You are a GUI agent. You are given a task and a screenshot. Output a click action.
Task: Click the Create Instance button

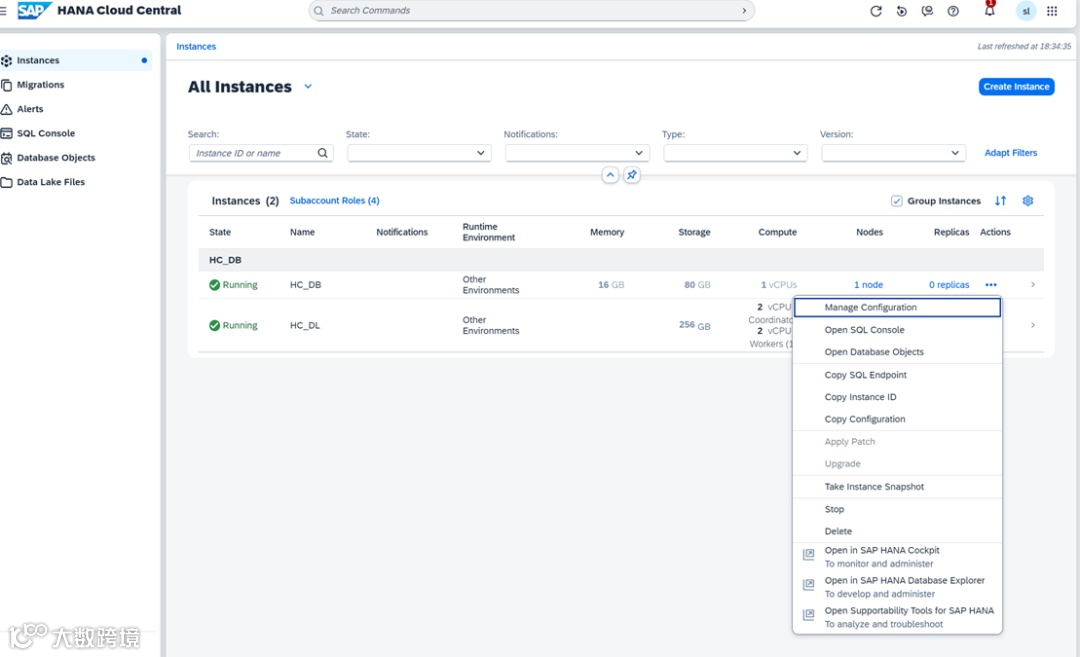click(x=1016, y=87)
